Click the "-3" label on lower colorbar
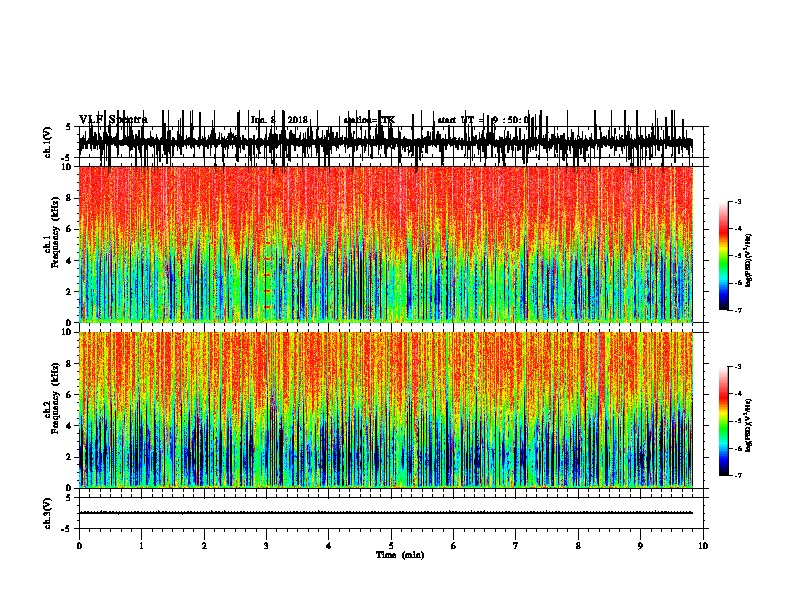 coord(738,367)
